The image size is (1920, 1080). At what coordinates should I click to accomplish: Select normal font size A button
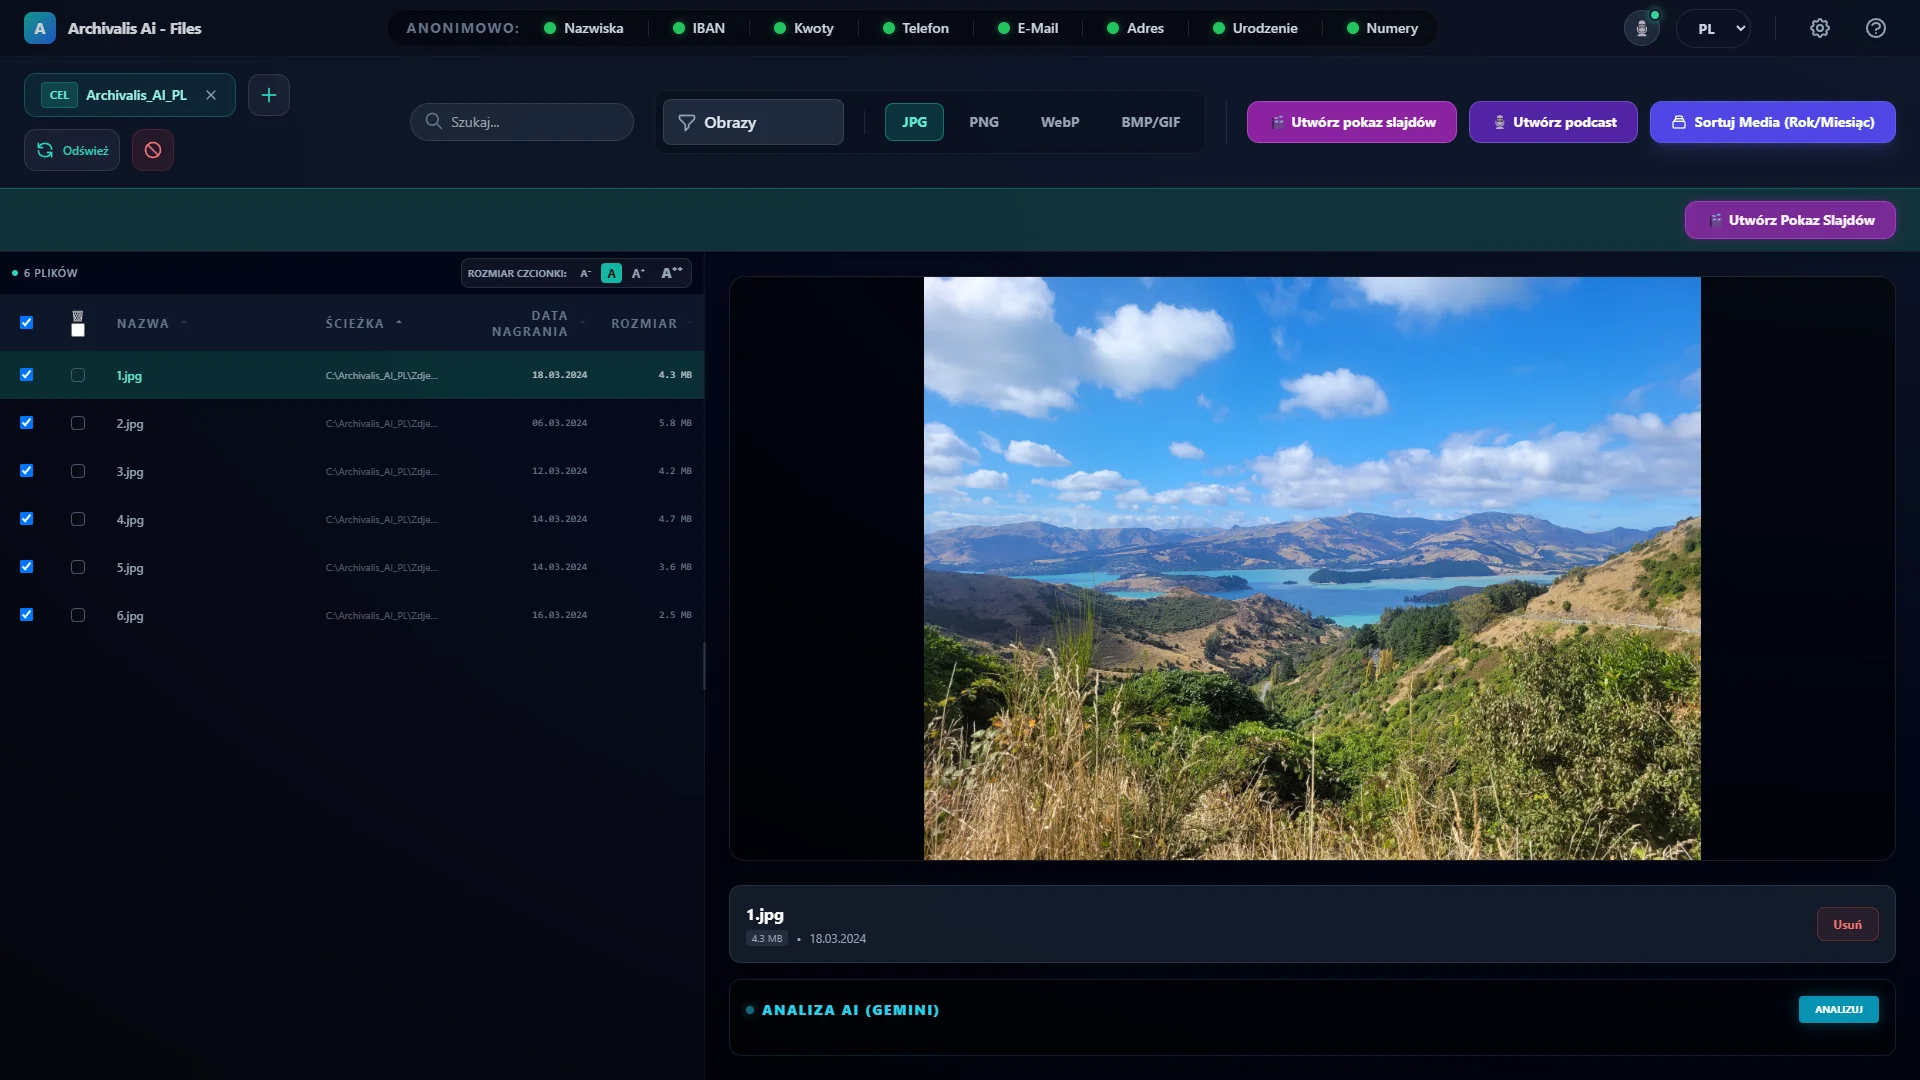click(611, 273)
